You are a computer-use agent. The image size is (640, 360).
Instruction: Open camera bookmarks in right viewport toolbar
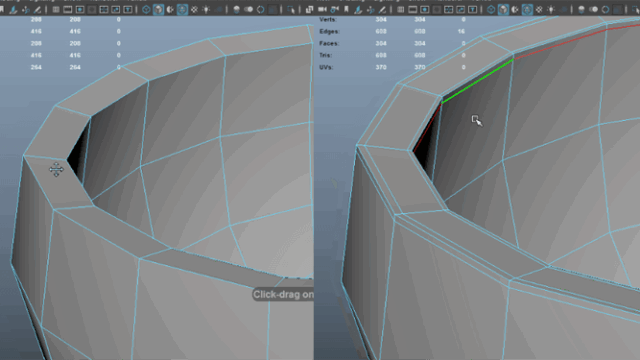point(346,9)
